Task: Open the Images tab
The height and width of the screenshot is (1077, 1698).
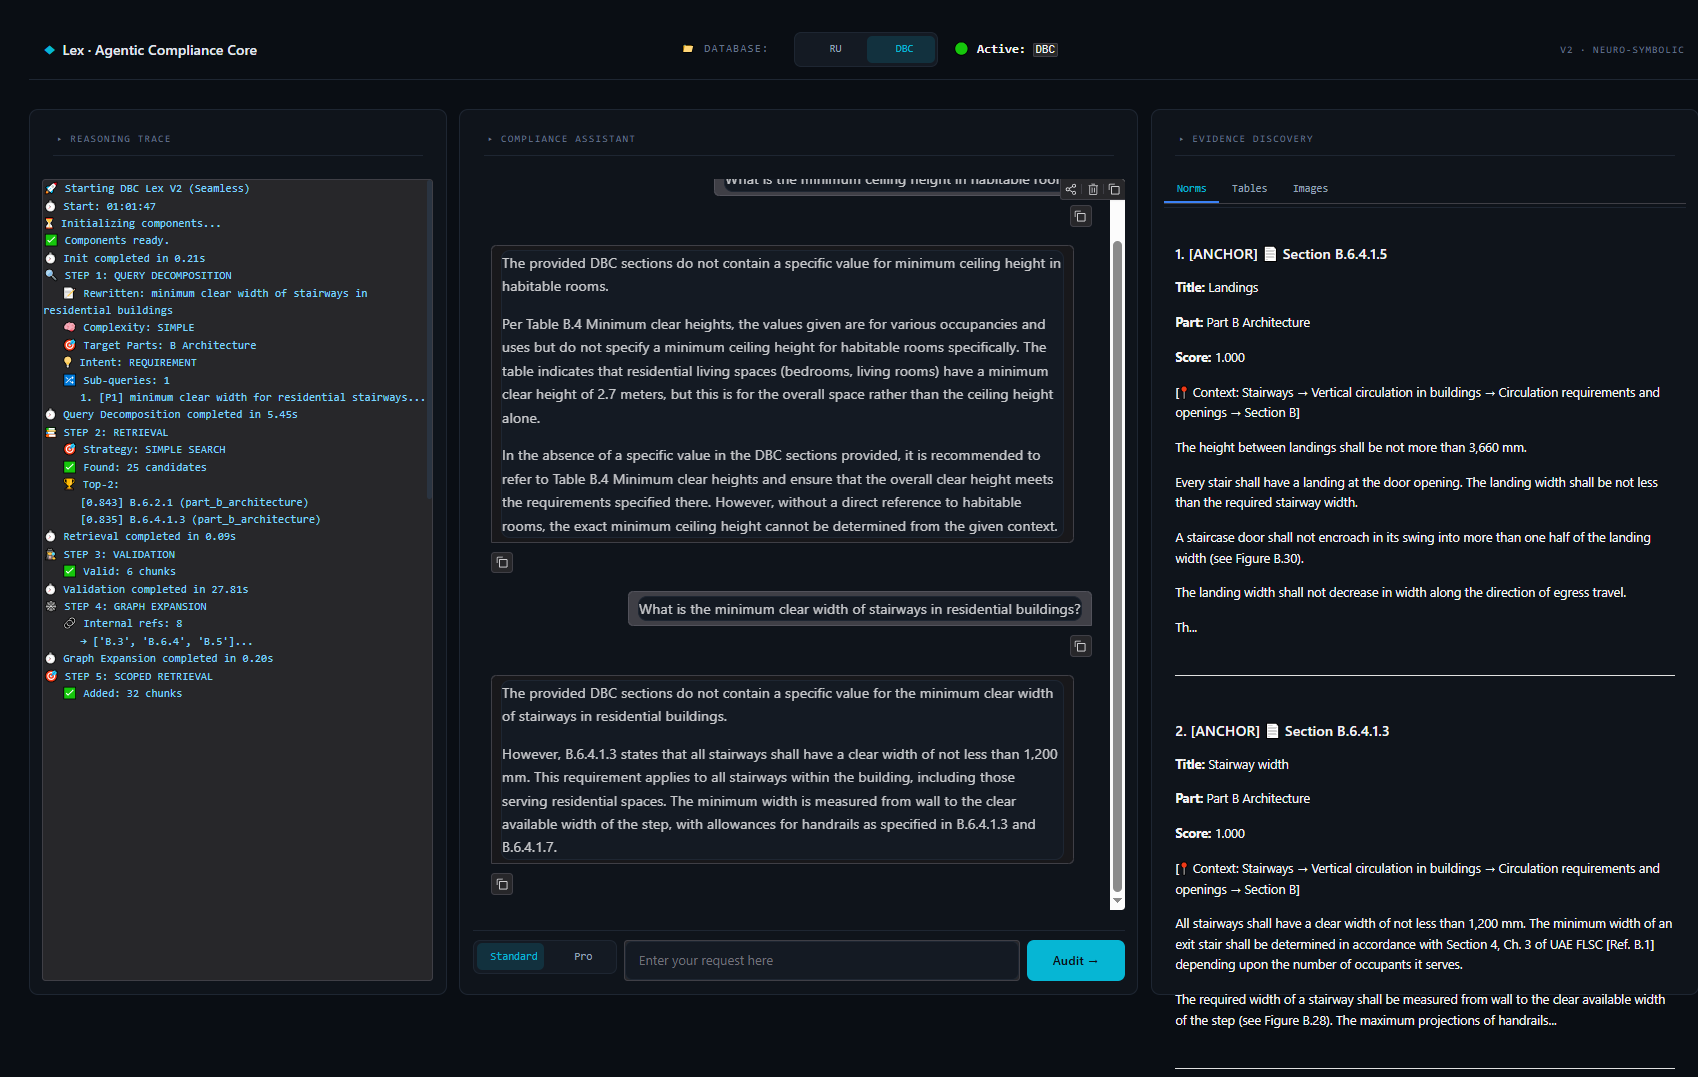Action: tap(1310, 188)
